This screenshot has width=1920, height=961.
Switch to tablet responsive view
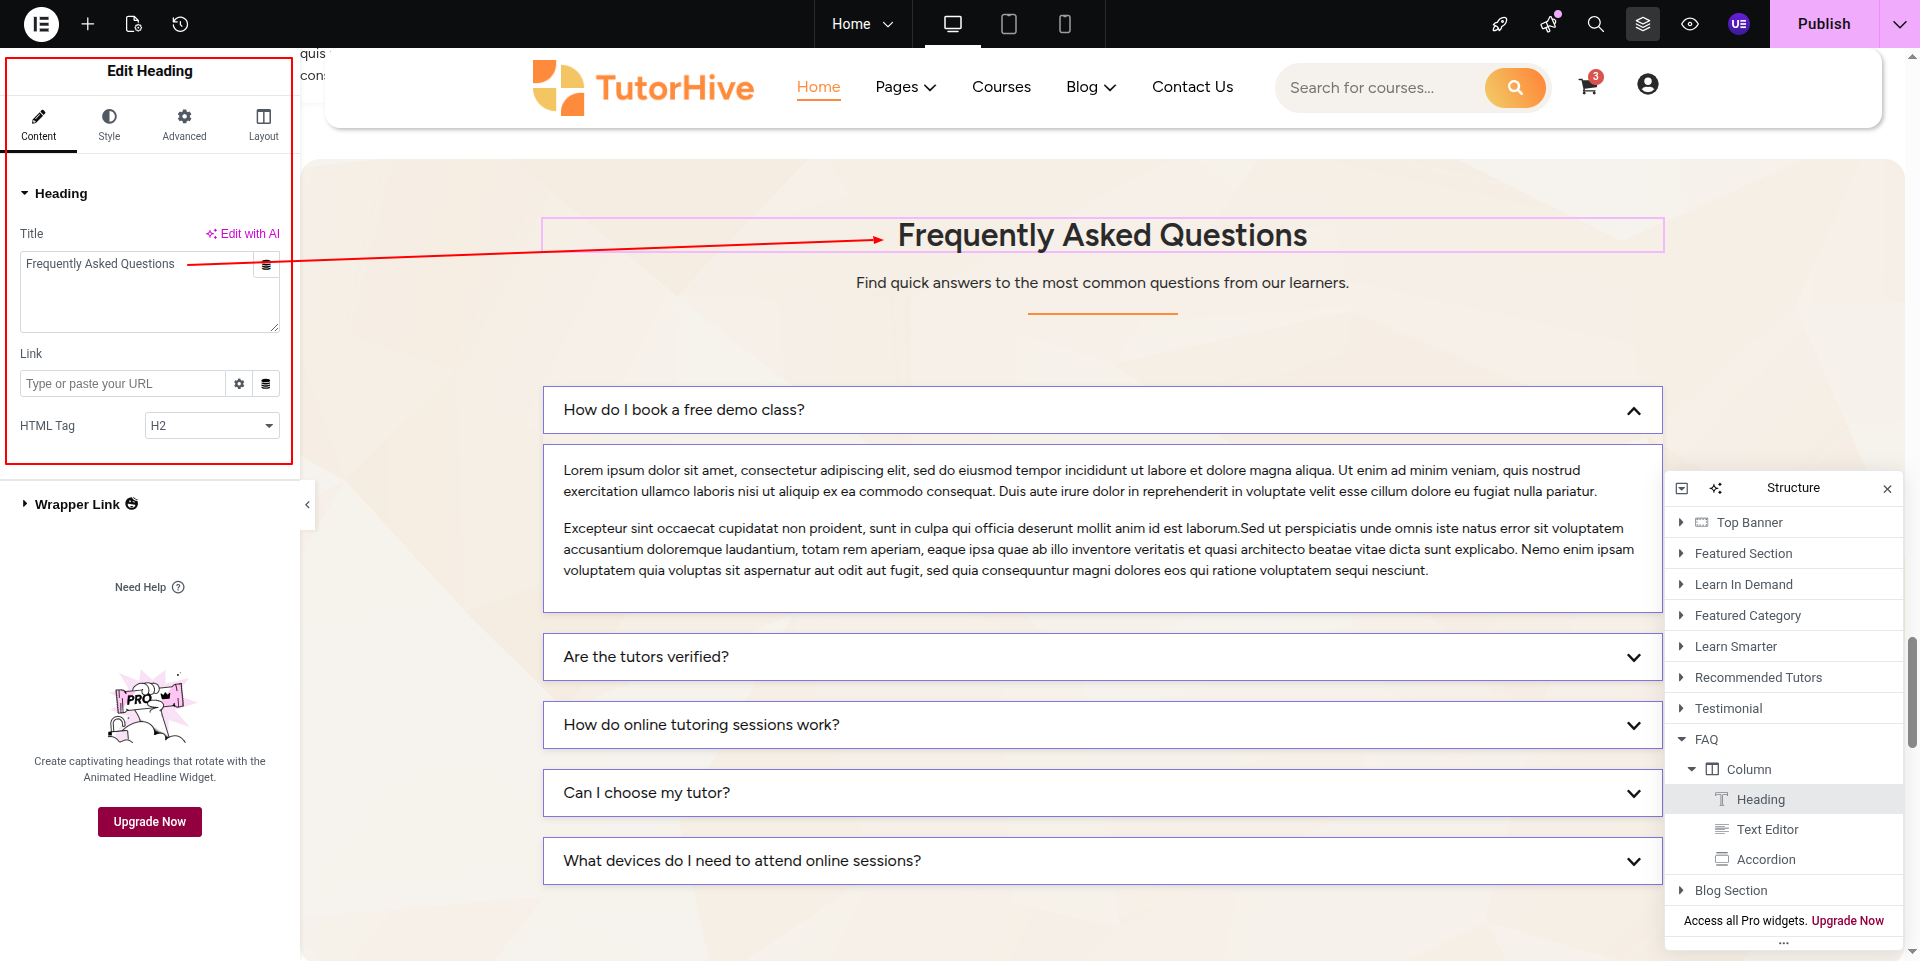coord(1009,24)
